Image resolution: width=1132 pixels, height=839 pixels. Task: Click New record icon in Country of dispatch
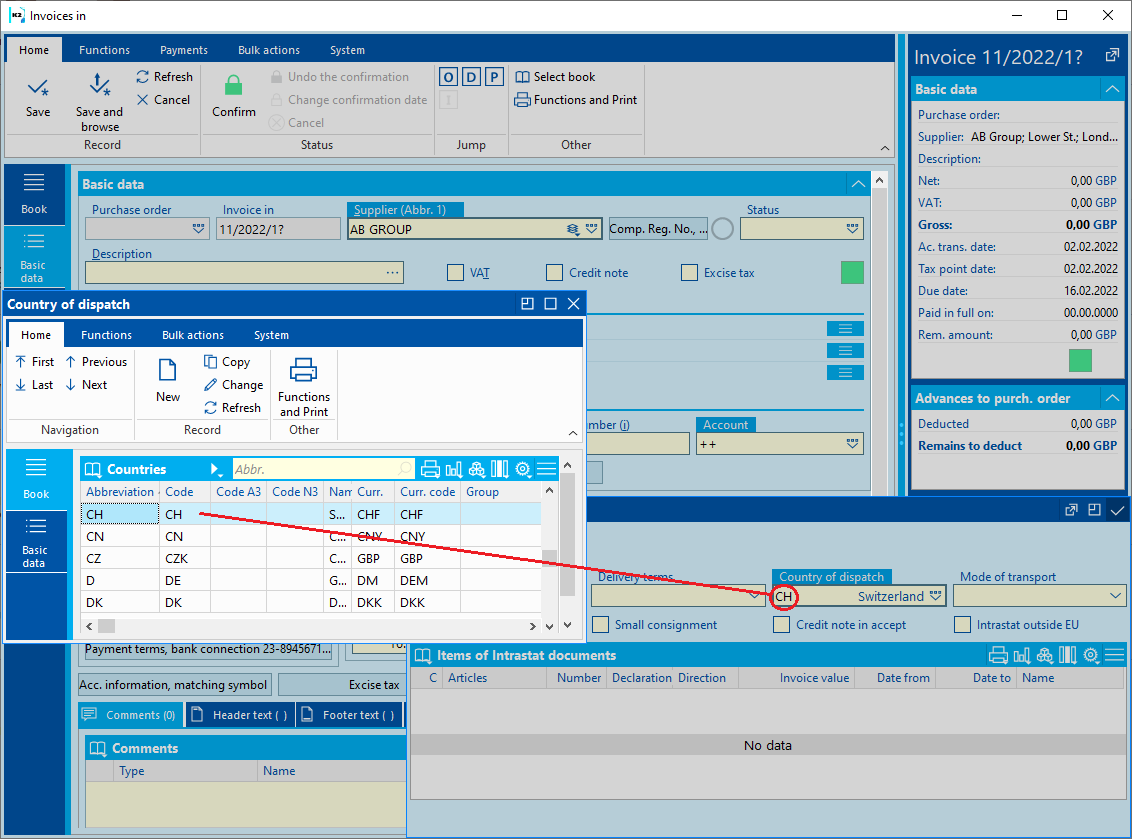click(167, 370)
